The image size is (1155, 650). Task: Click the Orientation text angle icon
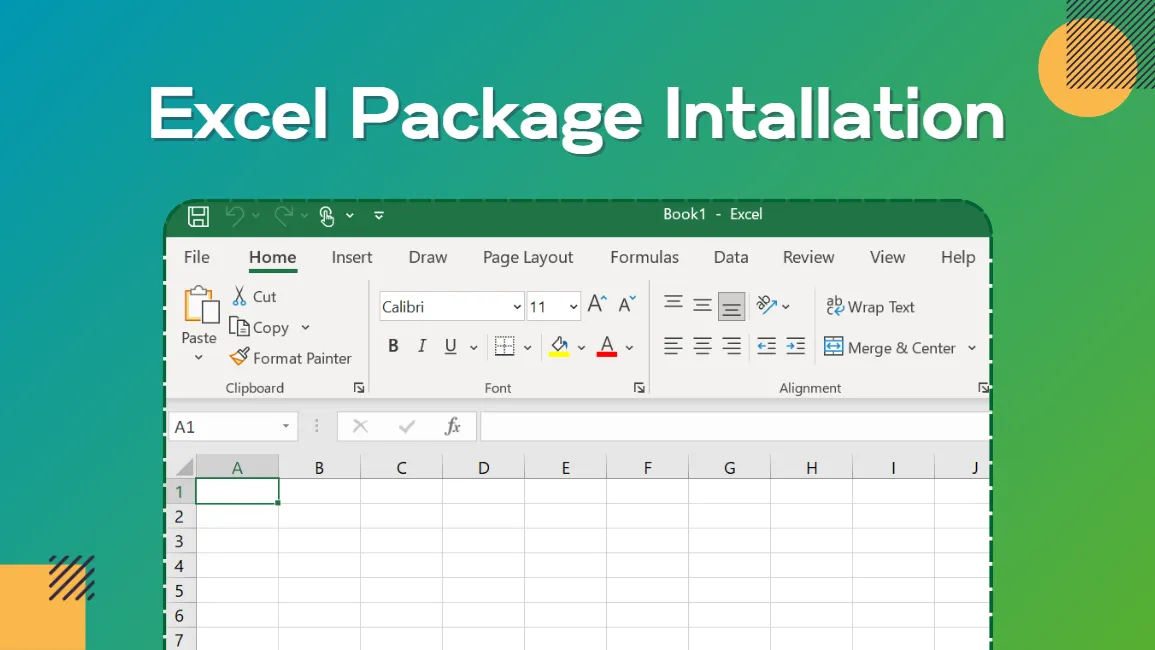click(x=767, y=304)
